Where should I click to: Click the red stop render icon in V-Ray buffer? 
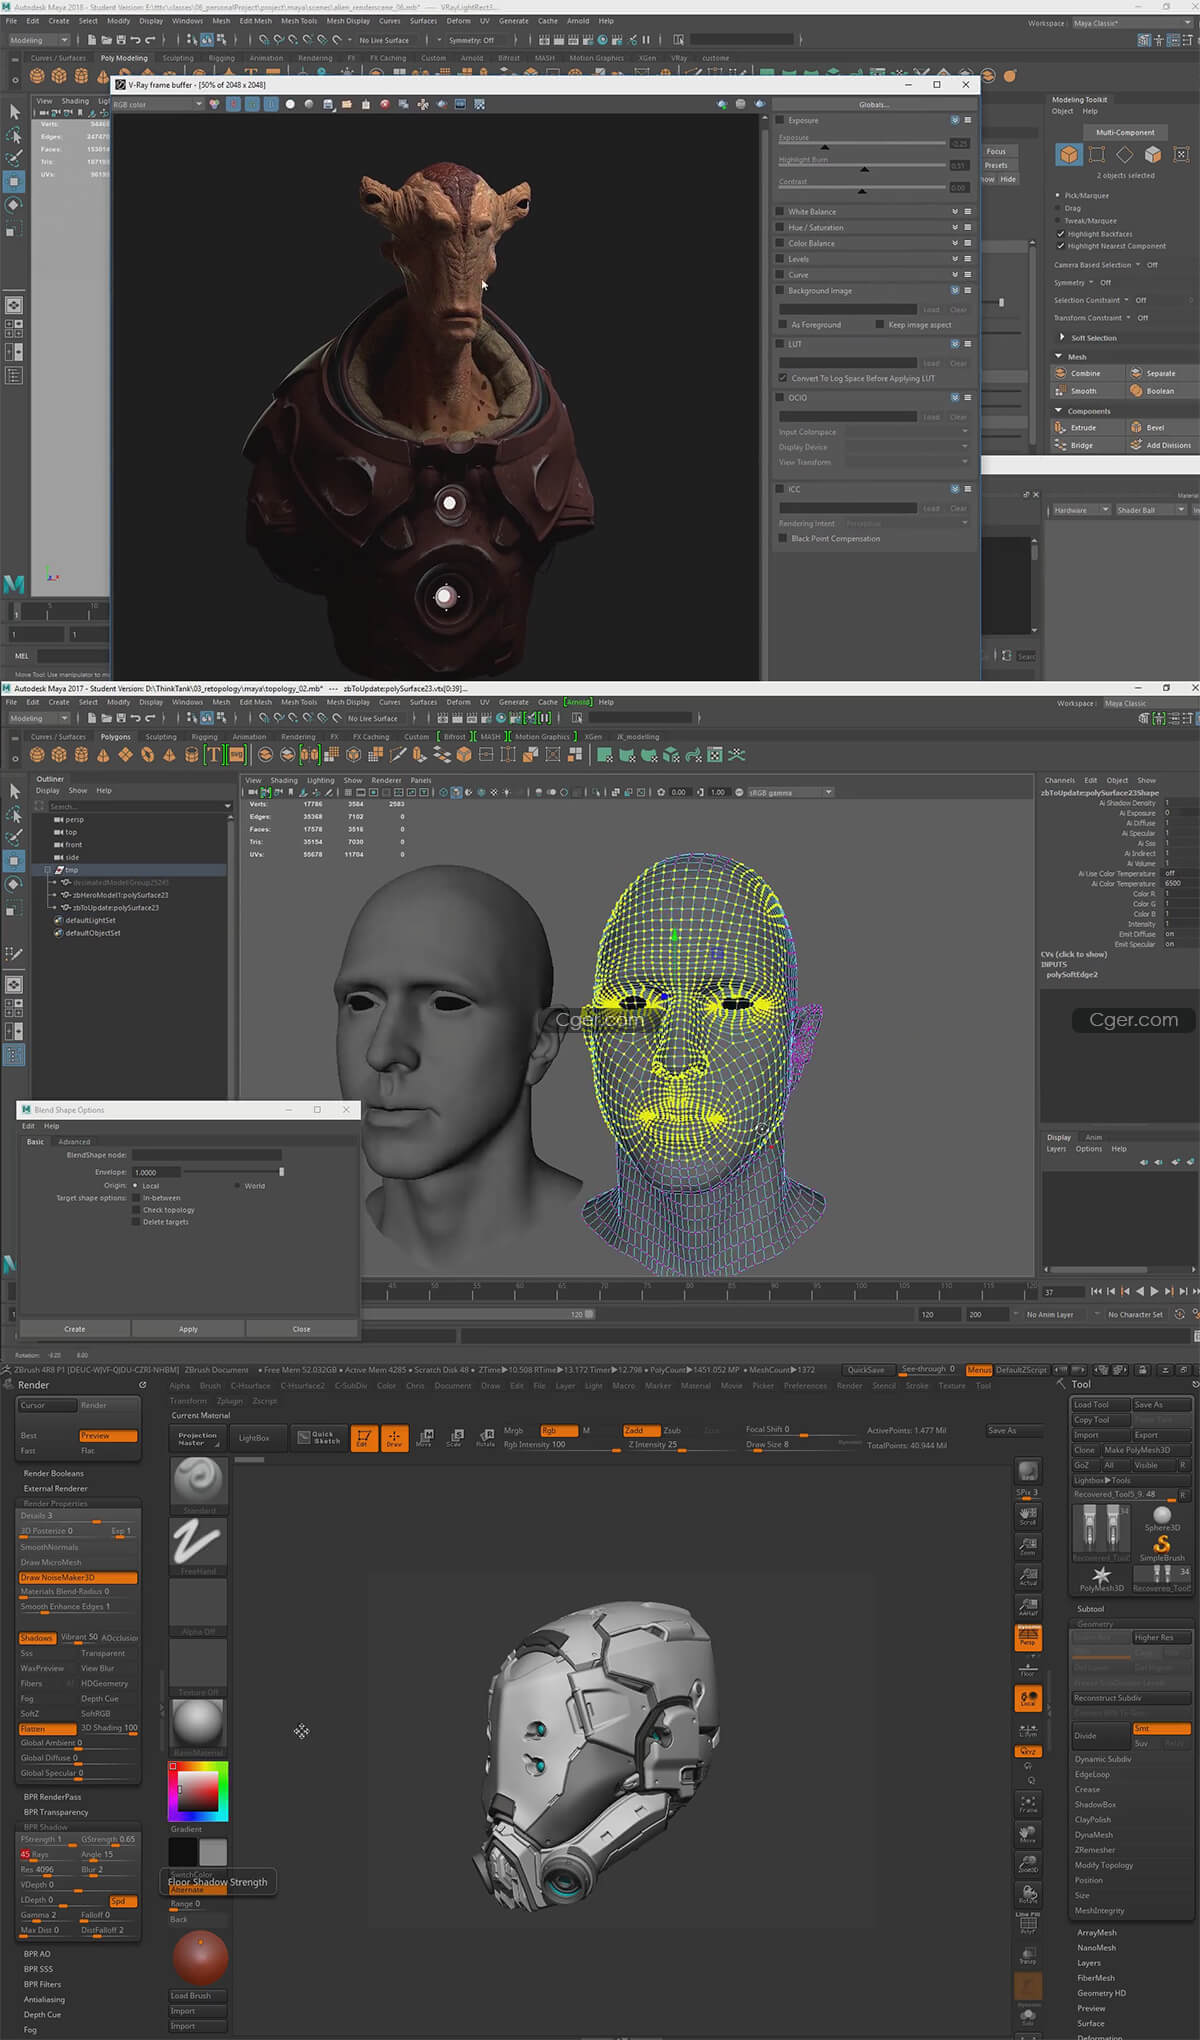point(384,104)
